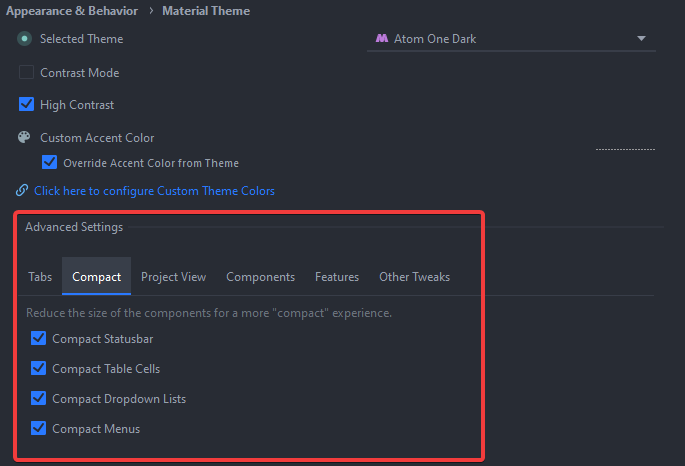Screen dimensions: 685x466
Task: Disable Compact Dropdown Lists option
Action: (x=39, y=399)
